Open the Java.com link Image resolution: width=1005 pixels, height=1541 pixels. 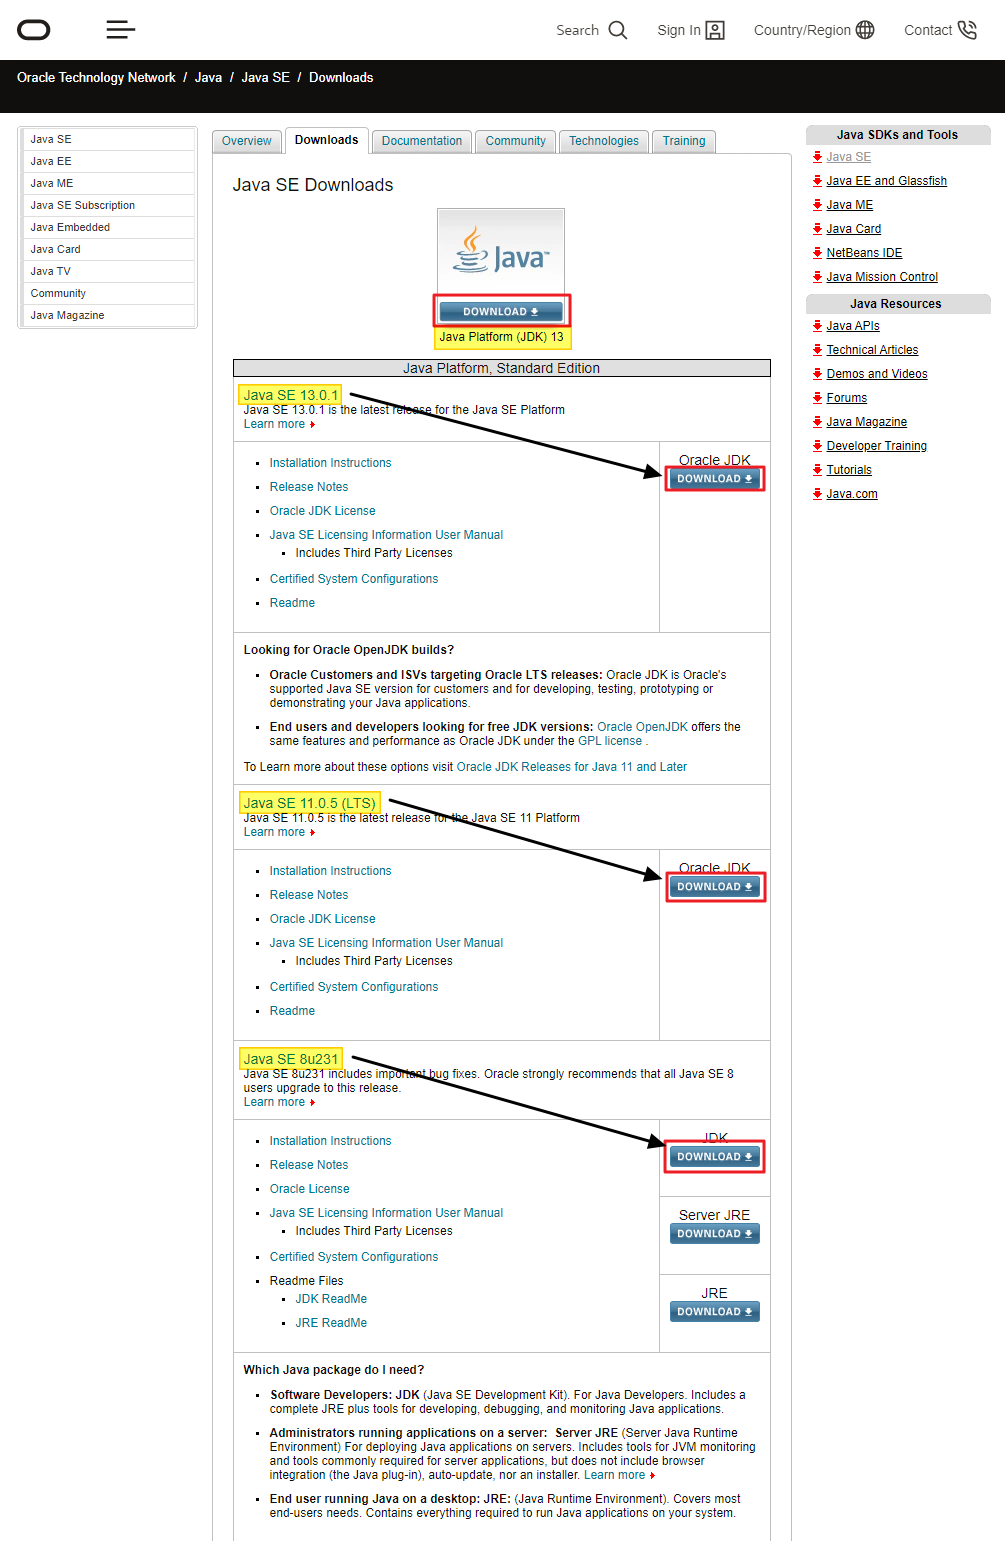pyautogui.click(x=851, y=494)
